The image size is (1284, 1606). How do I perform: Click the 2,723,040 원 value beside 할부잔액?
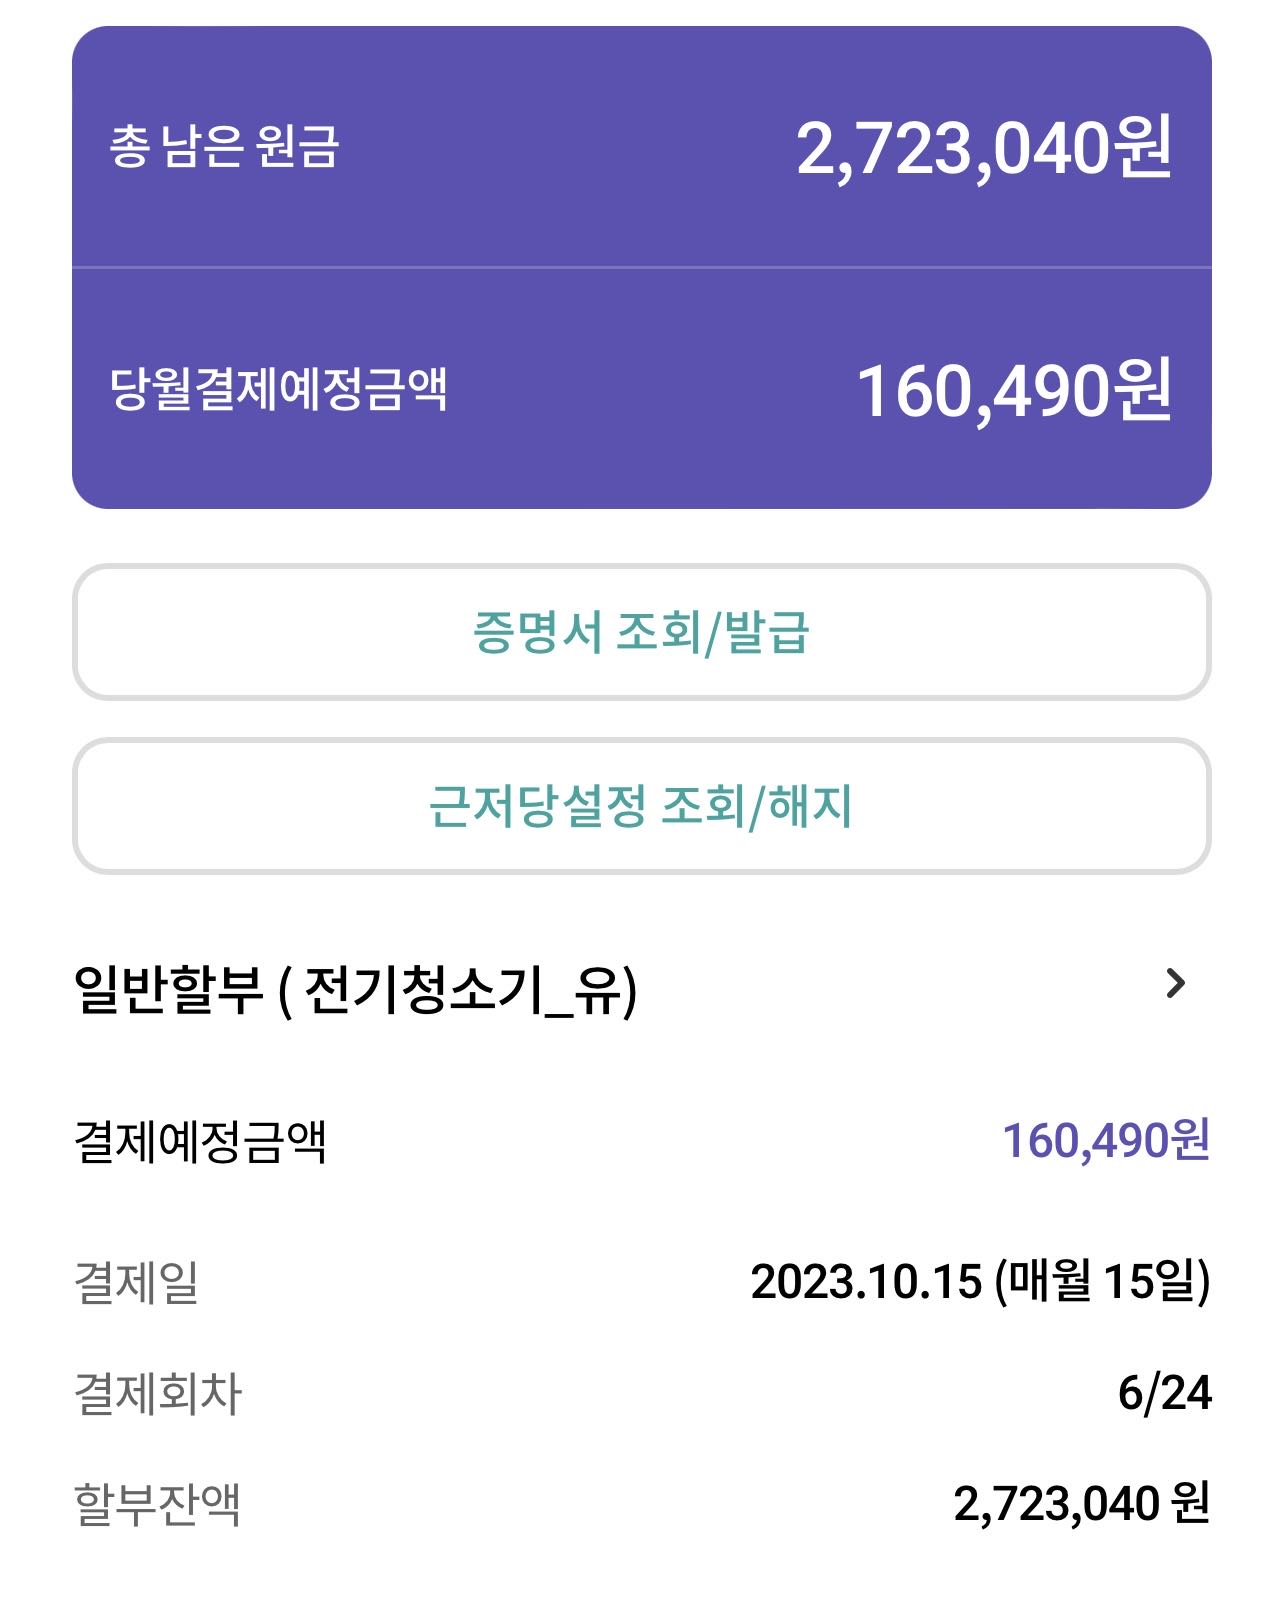pyautogui.click(x=1080, y=1504)
